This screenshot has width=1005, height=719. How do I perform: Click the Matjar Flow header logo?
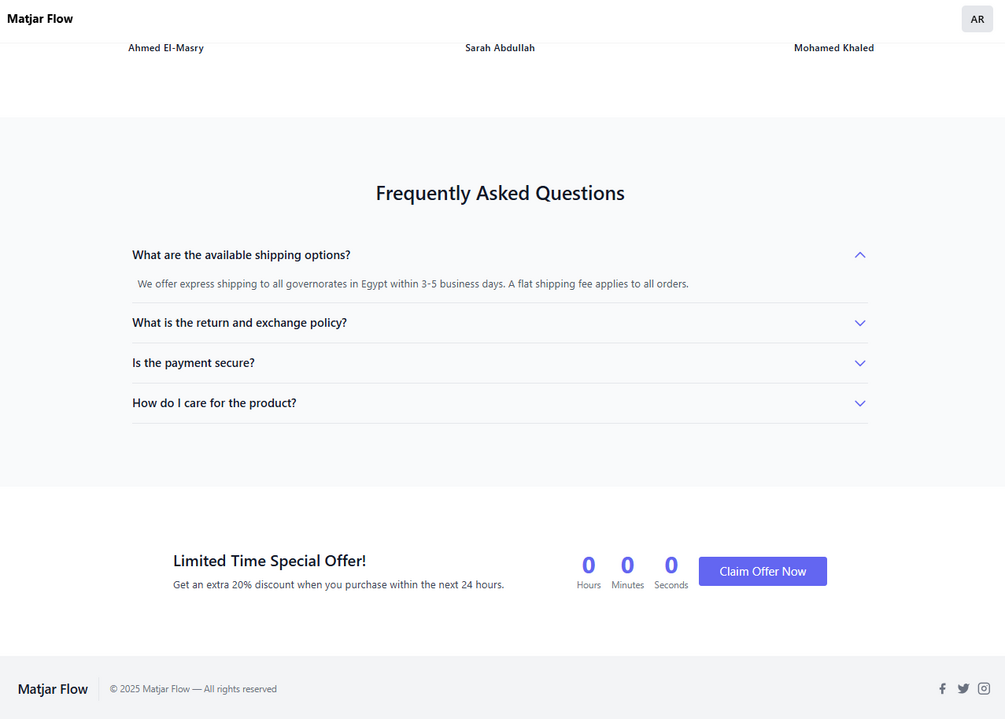coord(40,19)
